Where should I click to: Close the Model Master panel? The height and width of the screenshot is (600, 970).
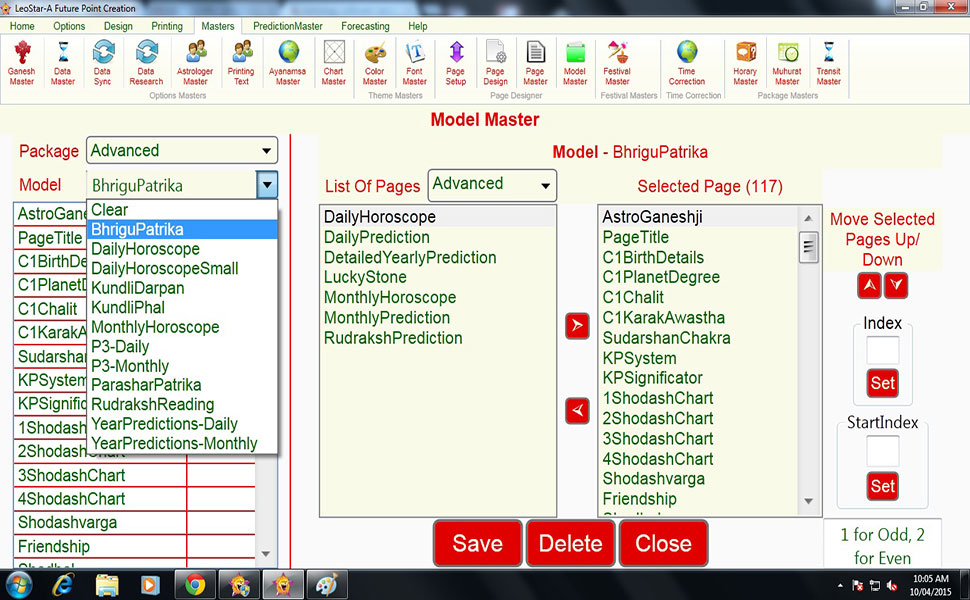coord(663,543)
